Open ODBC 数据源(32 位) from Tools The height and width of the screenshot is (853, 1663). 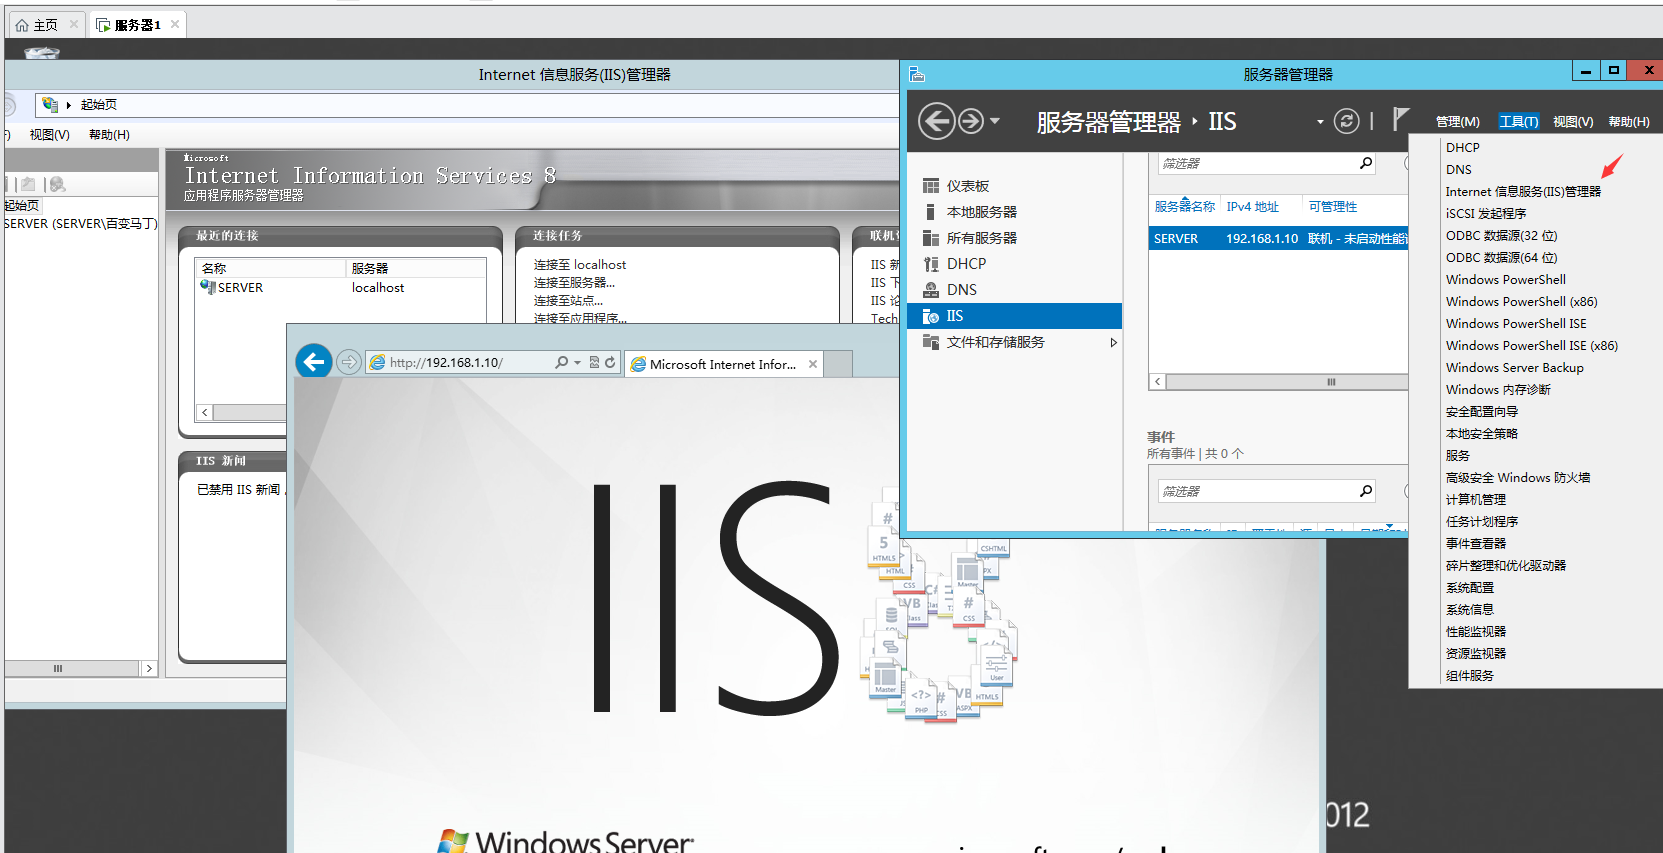(1501, 235)
